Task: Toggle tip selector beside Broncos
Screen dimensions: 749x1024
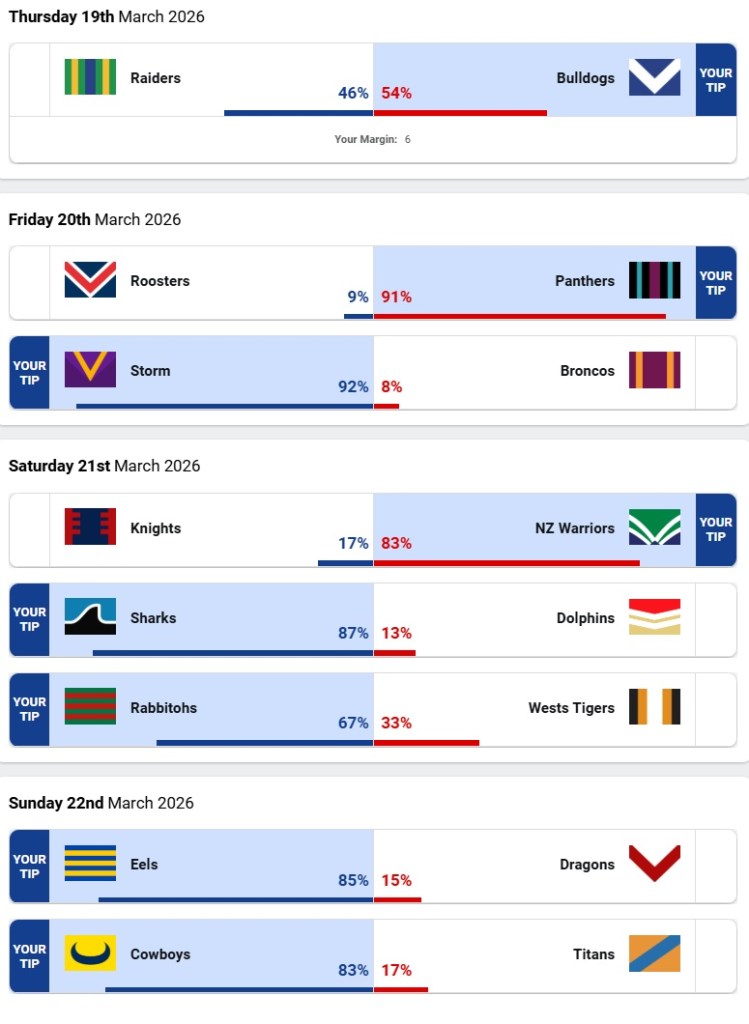Action: [x=715, y=372]
